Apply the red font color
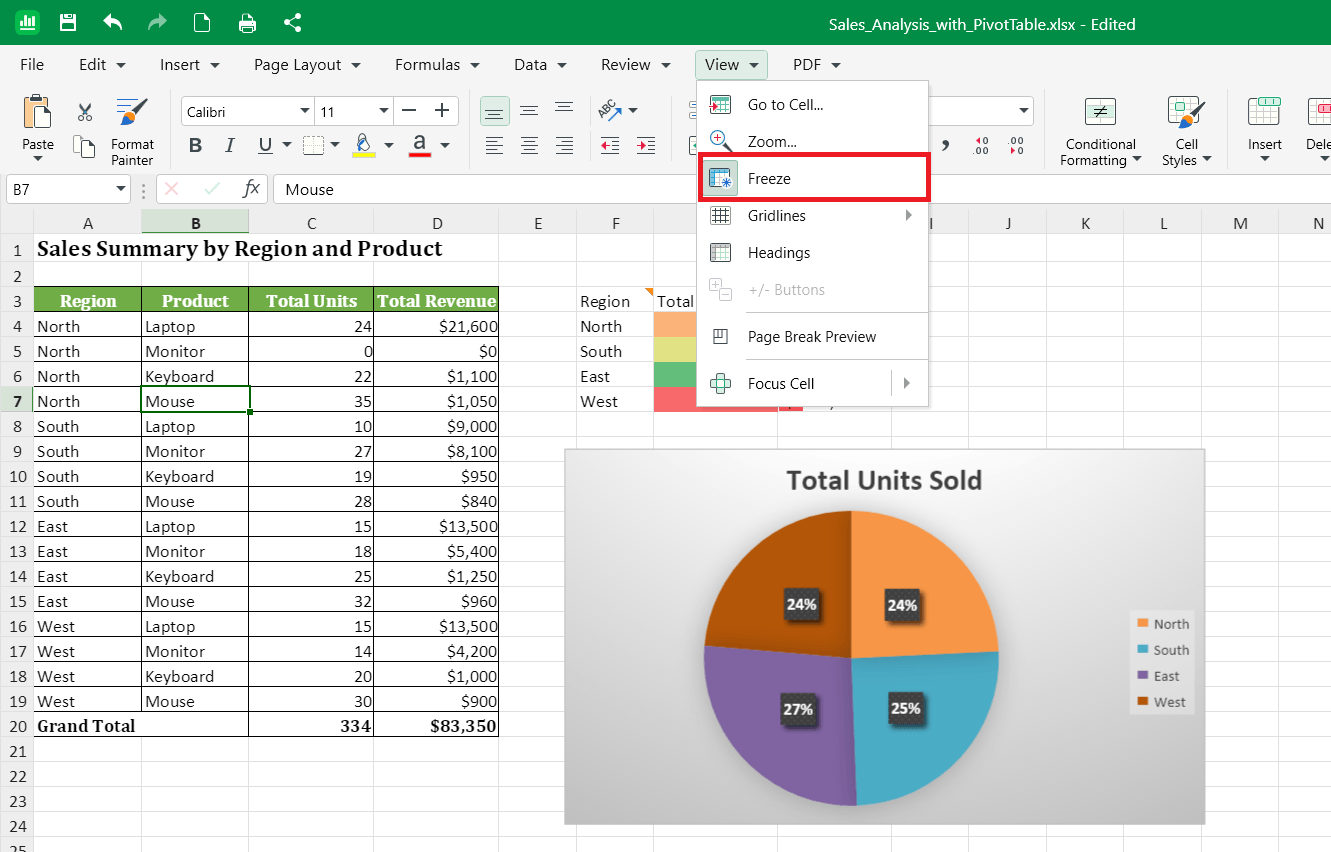Screen dimensions: 1331x852 [x=420, y=146]
